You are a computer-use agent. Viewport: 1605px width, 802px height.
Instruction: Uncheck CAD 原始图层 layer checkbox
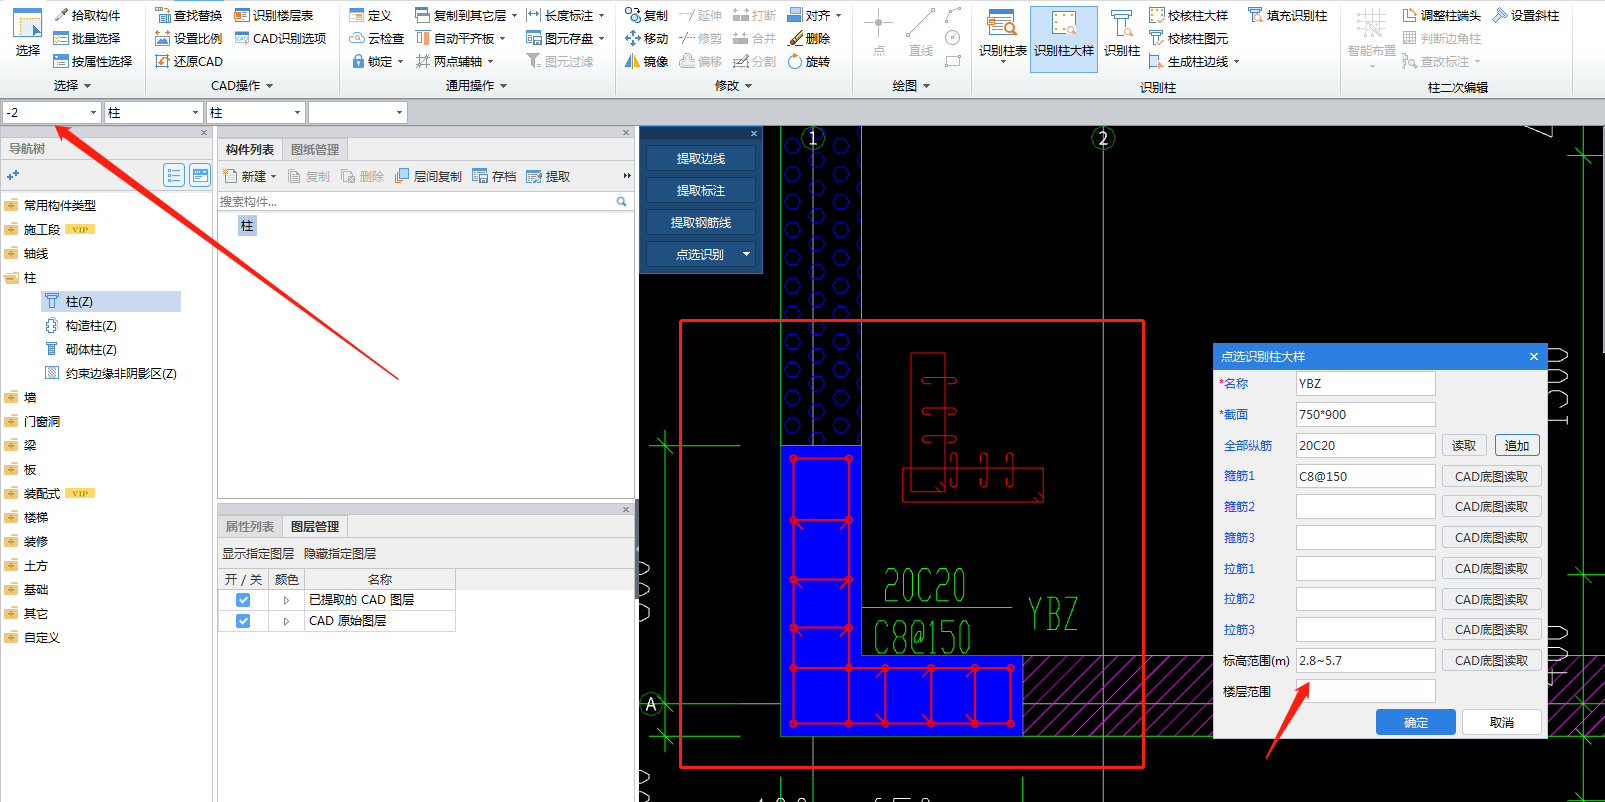(243, 621)
